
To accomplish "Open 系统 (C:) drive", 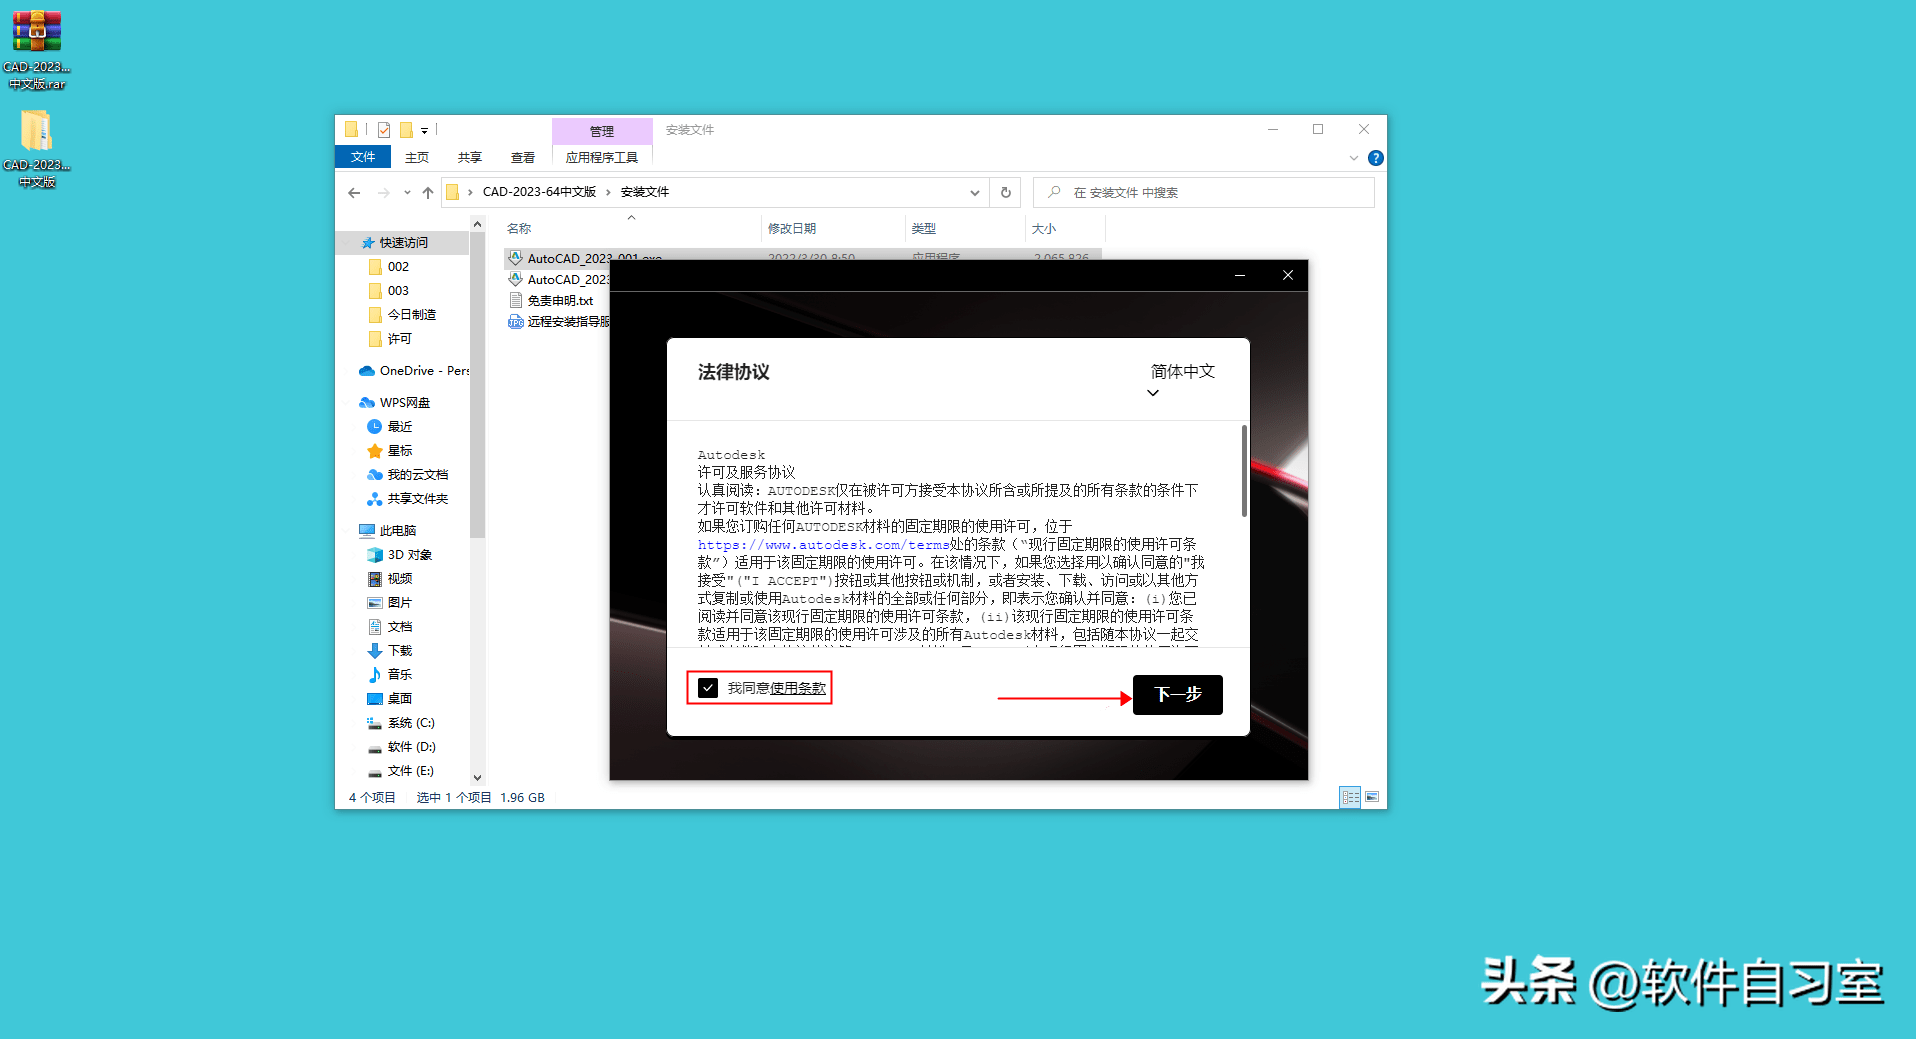I will tap(401, 723).
